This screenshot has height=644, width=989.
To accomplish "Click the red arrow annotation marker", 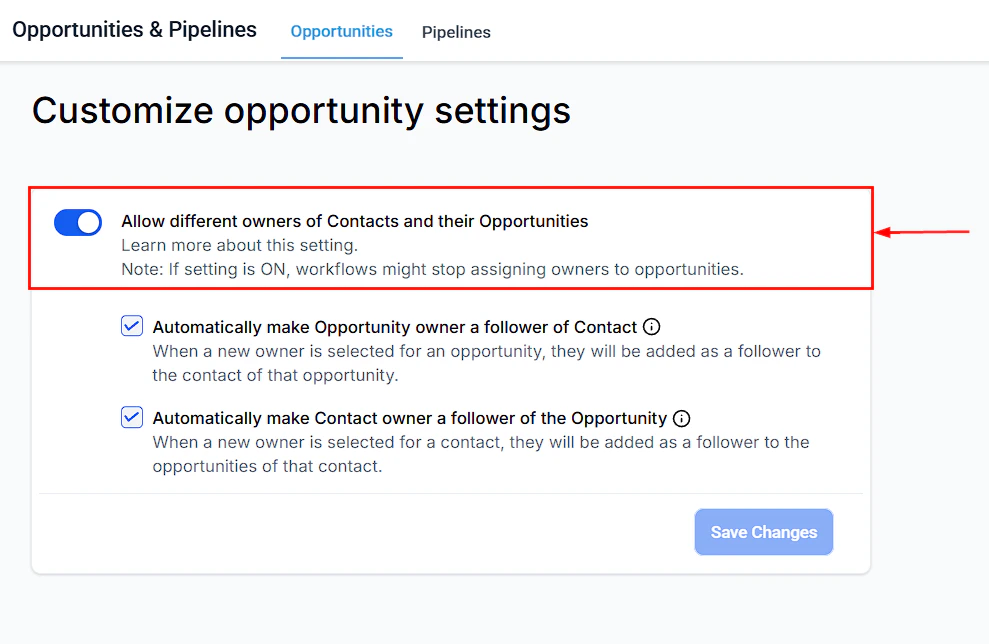I will pyautogui.click(x=925, y=231).
